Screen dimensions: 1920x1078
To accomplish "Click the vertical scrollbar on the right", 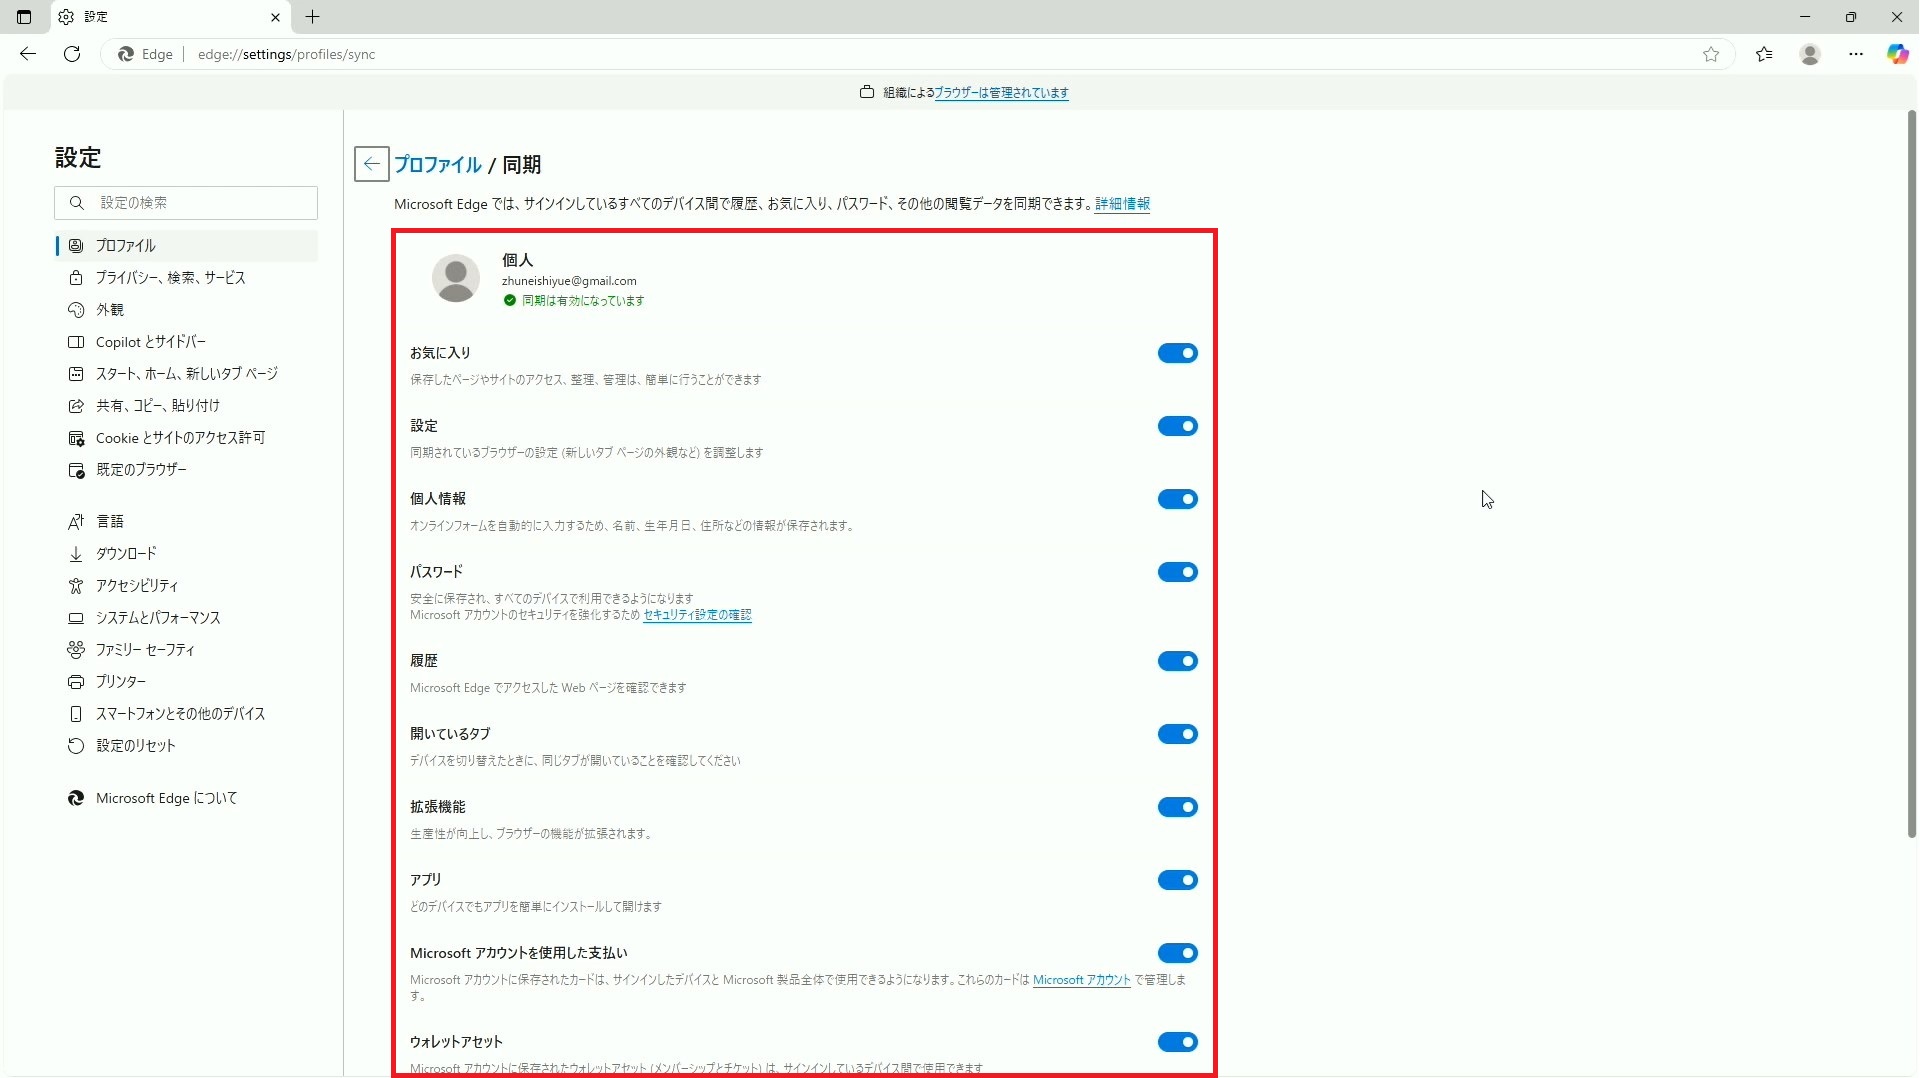I will pos(1911,470).
